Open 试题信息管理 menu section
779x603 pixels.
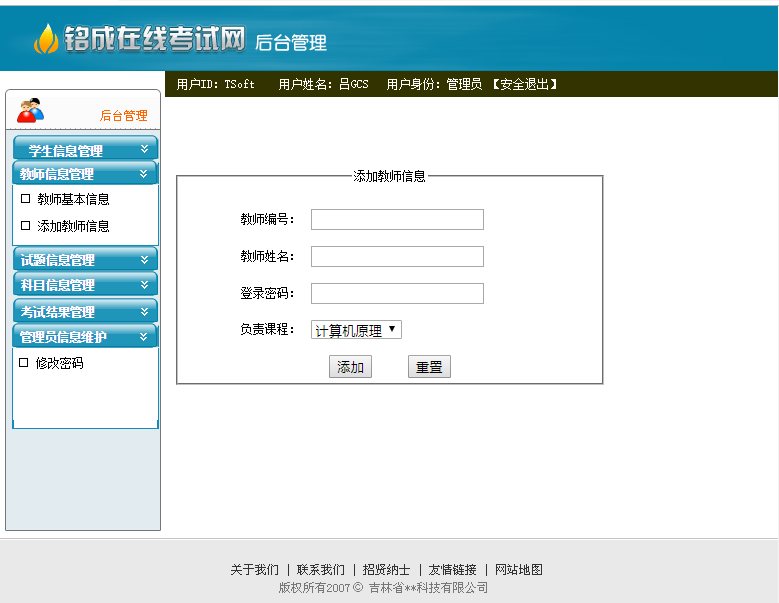[85, 259]
